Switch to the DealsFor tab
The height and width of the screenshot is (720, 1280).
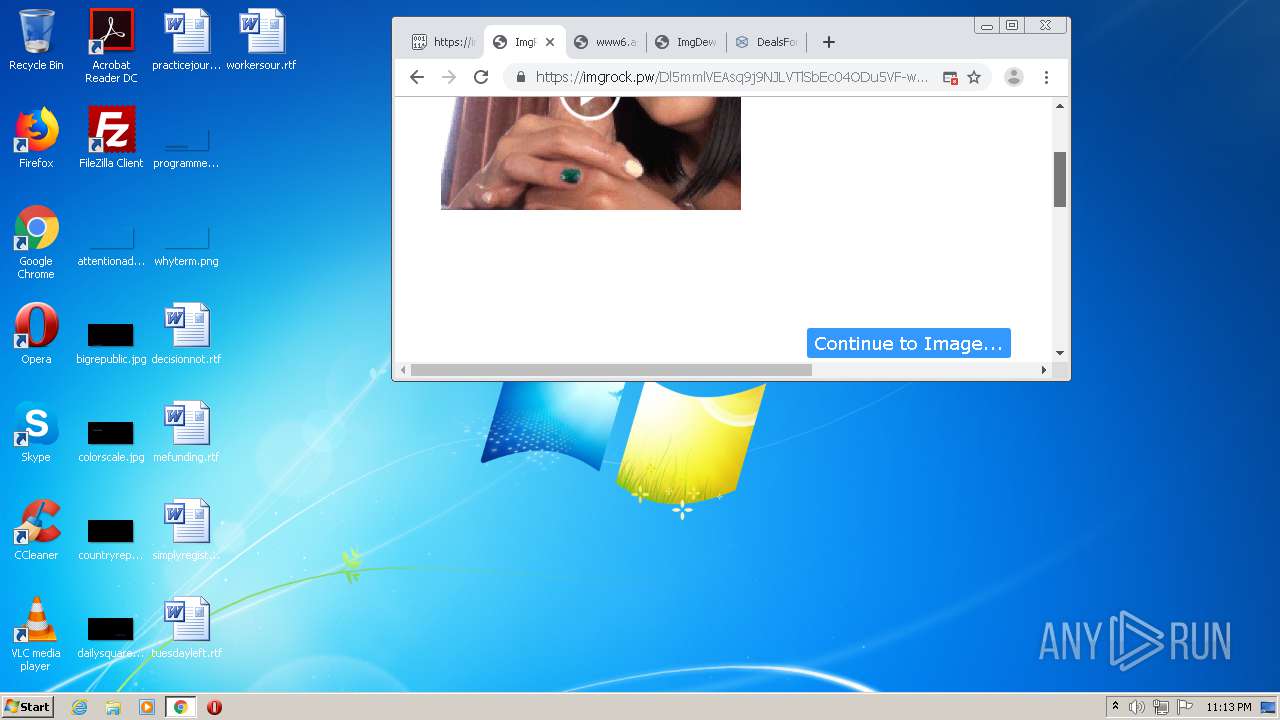[x=767, y=42]
